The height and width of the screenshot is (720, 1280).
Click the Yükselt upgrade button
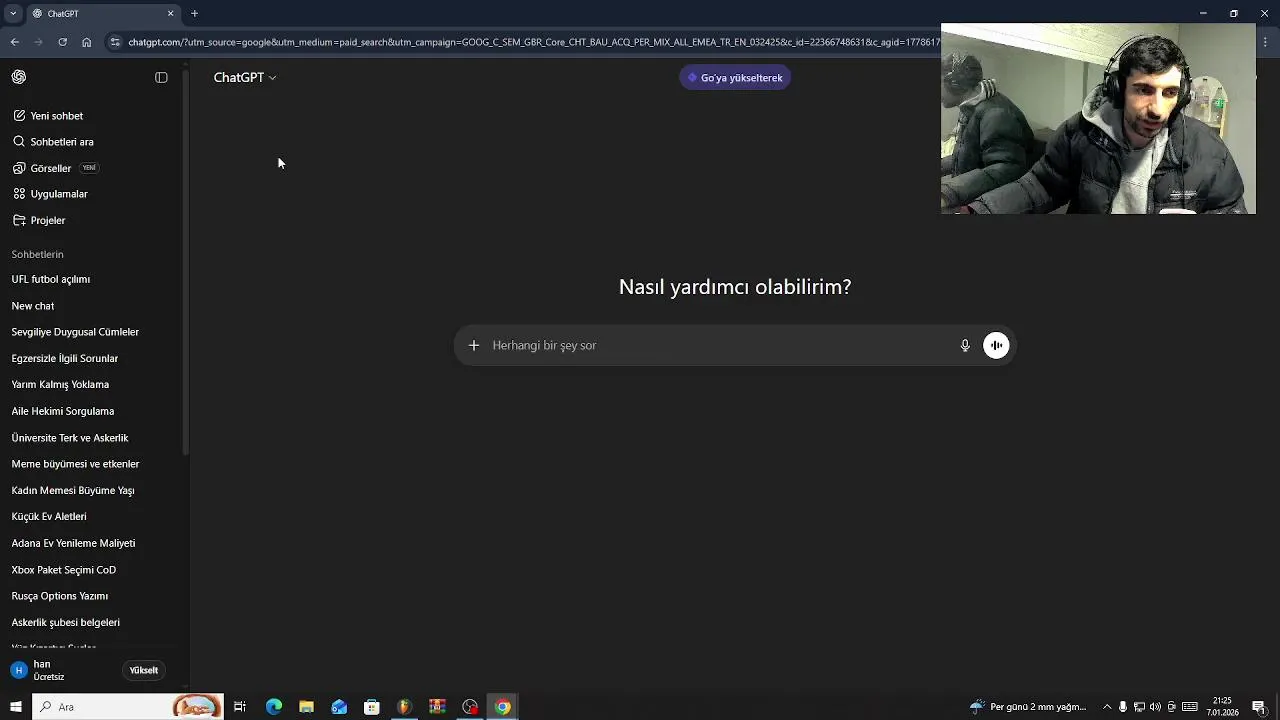pyautogui.click(x=143, y=670)
